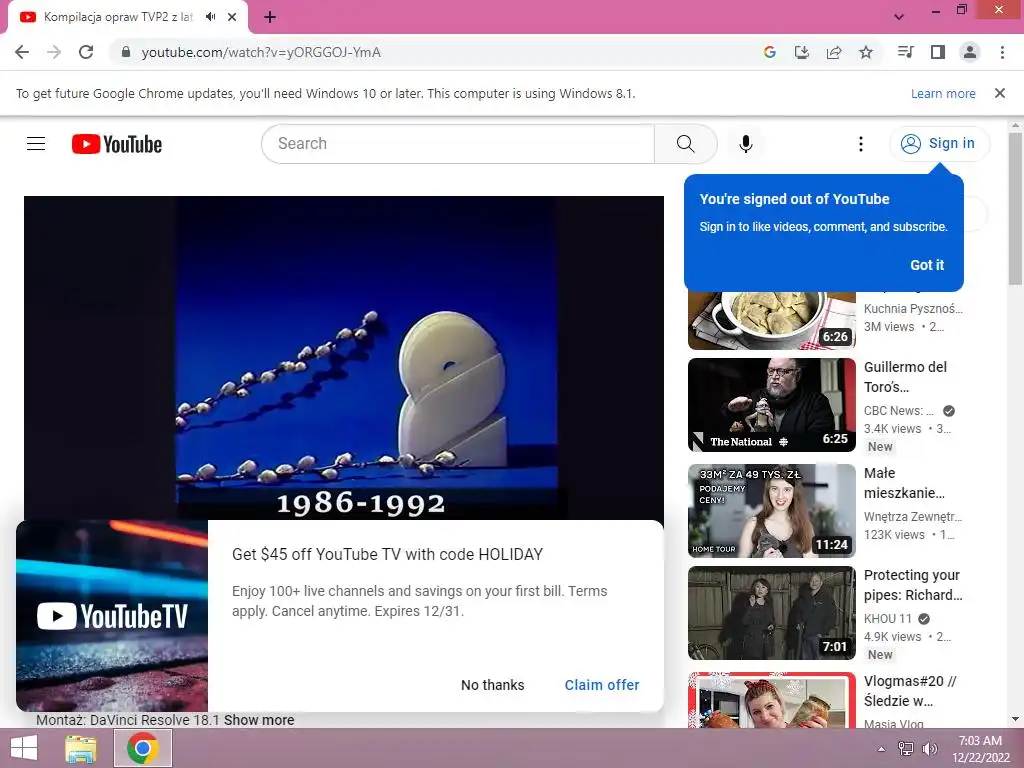Open File Explorer from the taskbar
This screenshot has width=1024, height=768.
tap(81, 748)
